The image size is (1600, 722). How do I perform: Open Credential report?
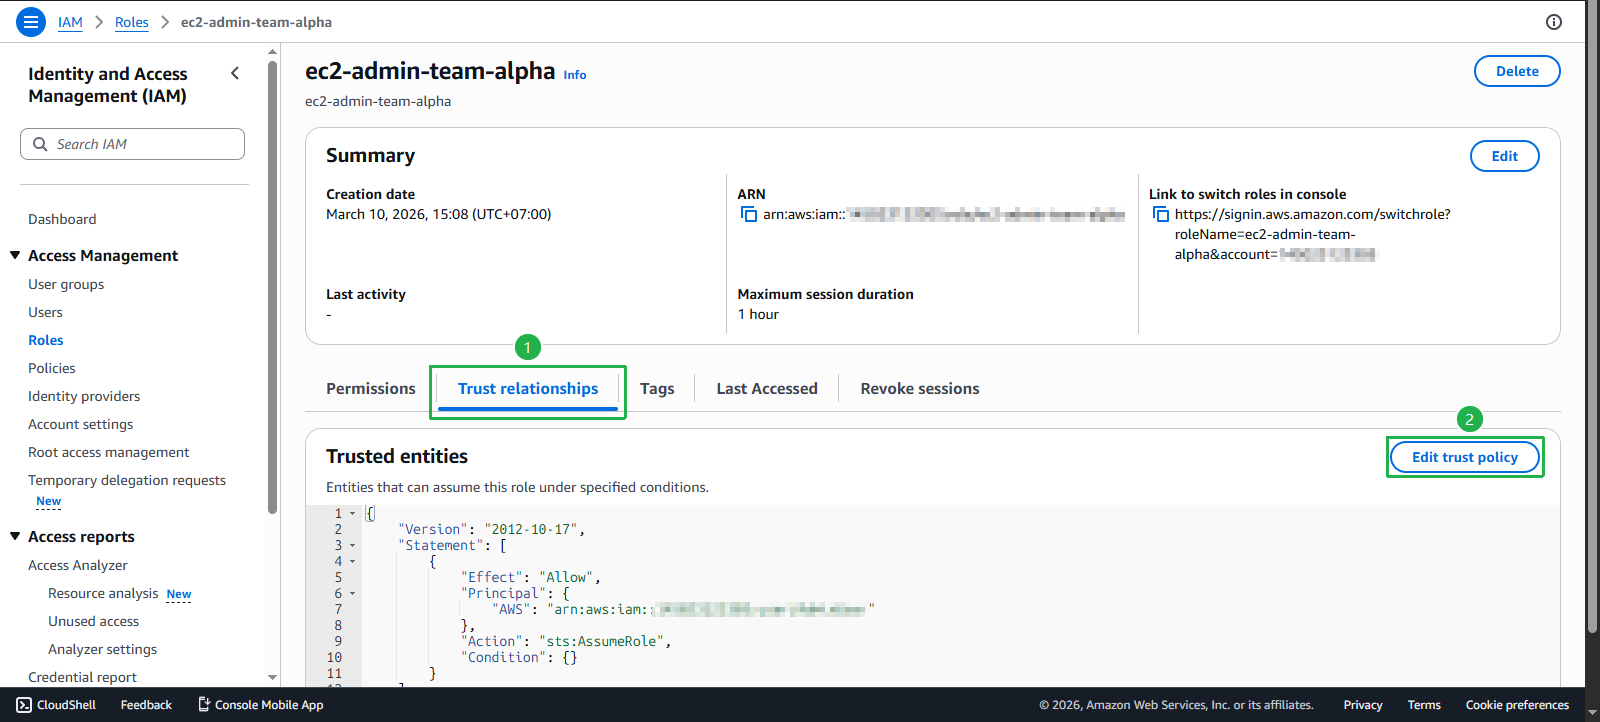point(82,677)
